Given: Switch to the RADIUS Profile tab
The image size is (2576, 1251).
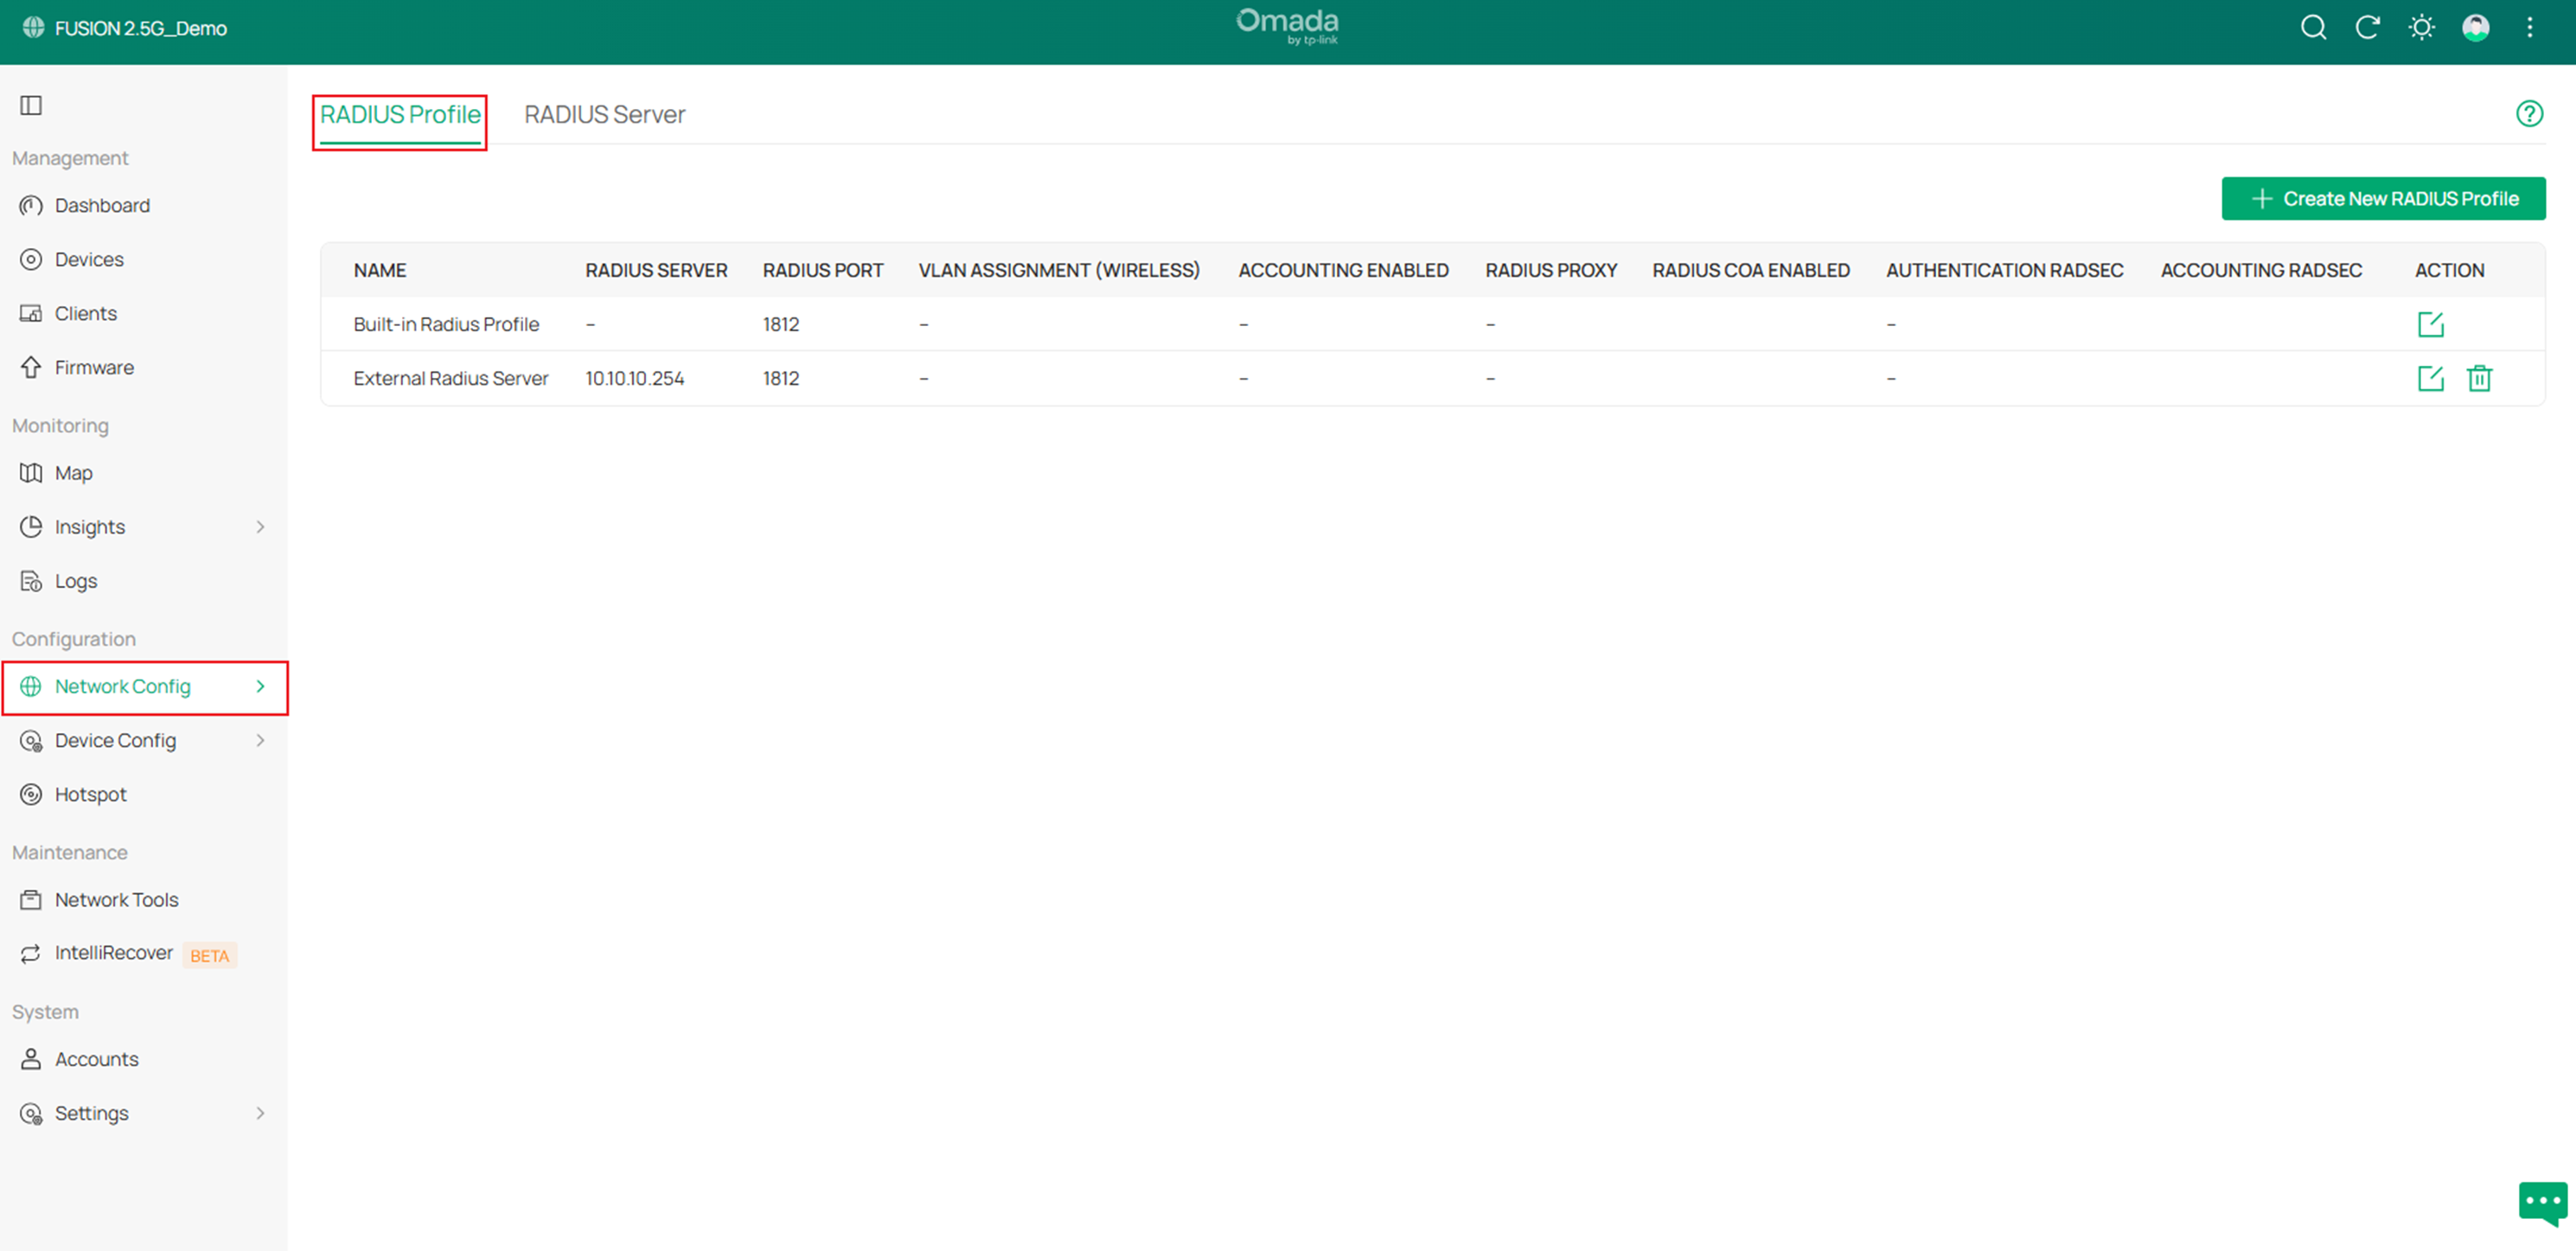Looking at the screenshot, I should [400, 115].
